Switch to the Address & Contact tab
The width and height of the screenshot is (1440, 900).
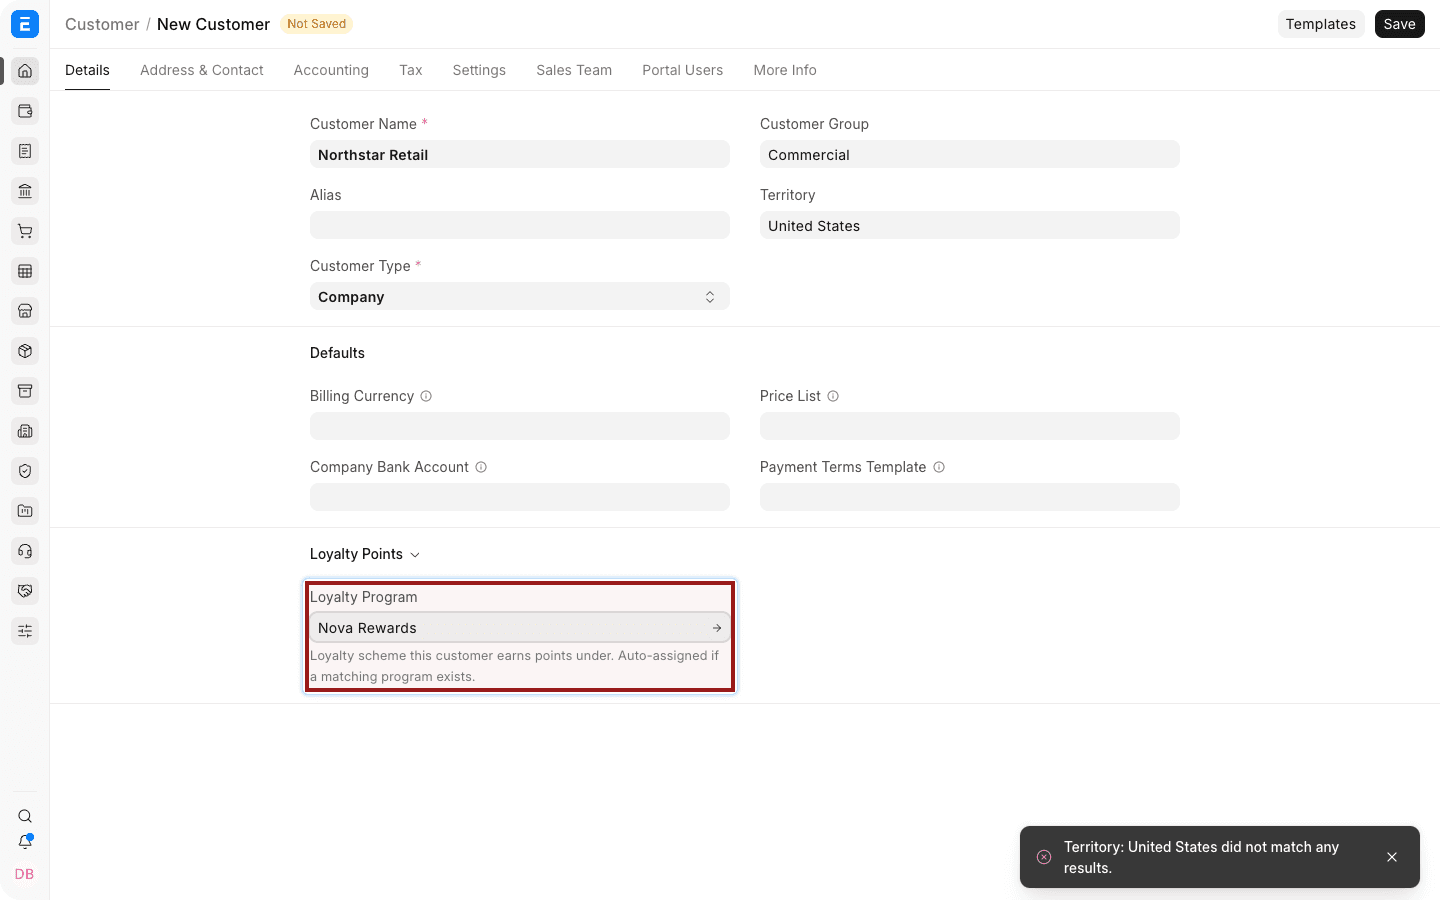(x=202, y=70)
